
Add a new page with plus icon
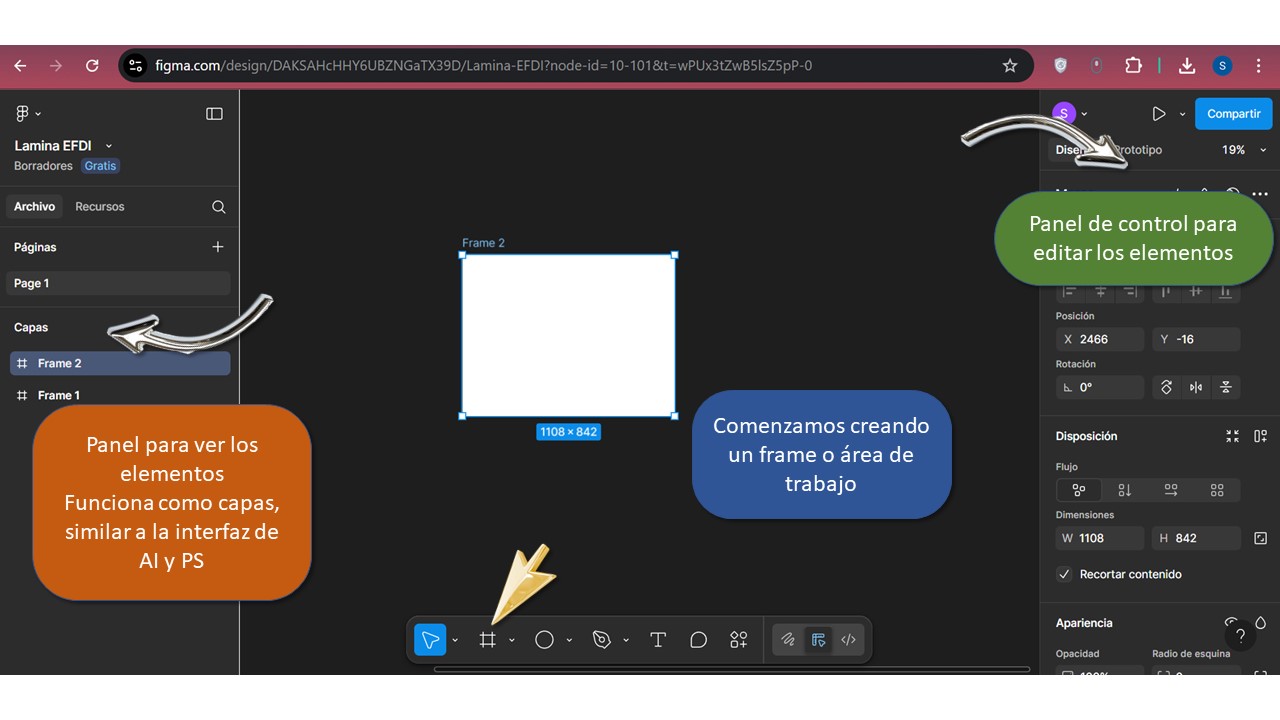218,247
